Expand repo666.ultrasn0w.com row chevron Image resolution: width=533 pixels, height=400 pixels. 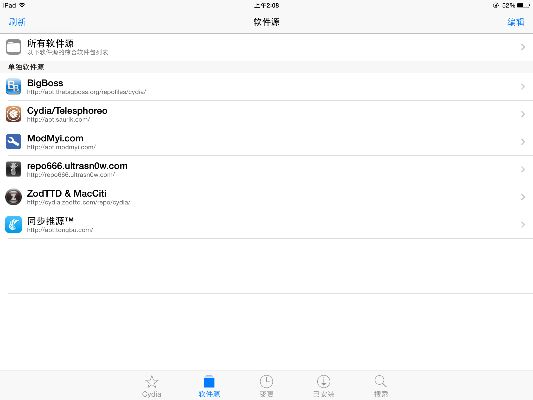click(x=523, y=169)
